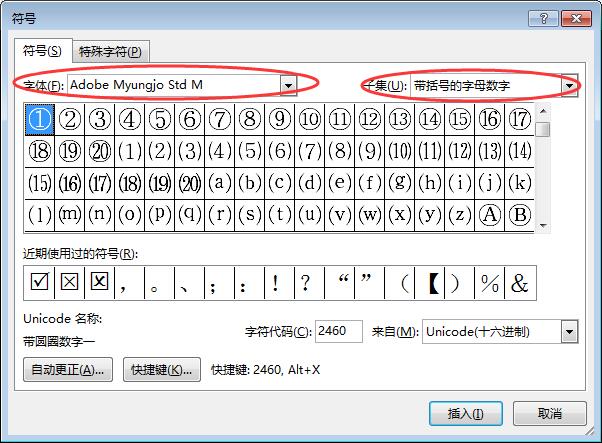Screen dimensions: 602x443
Task: Pick the circled letter B symbol
Action: click(x=520, y=215)
